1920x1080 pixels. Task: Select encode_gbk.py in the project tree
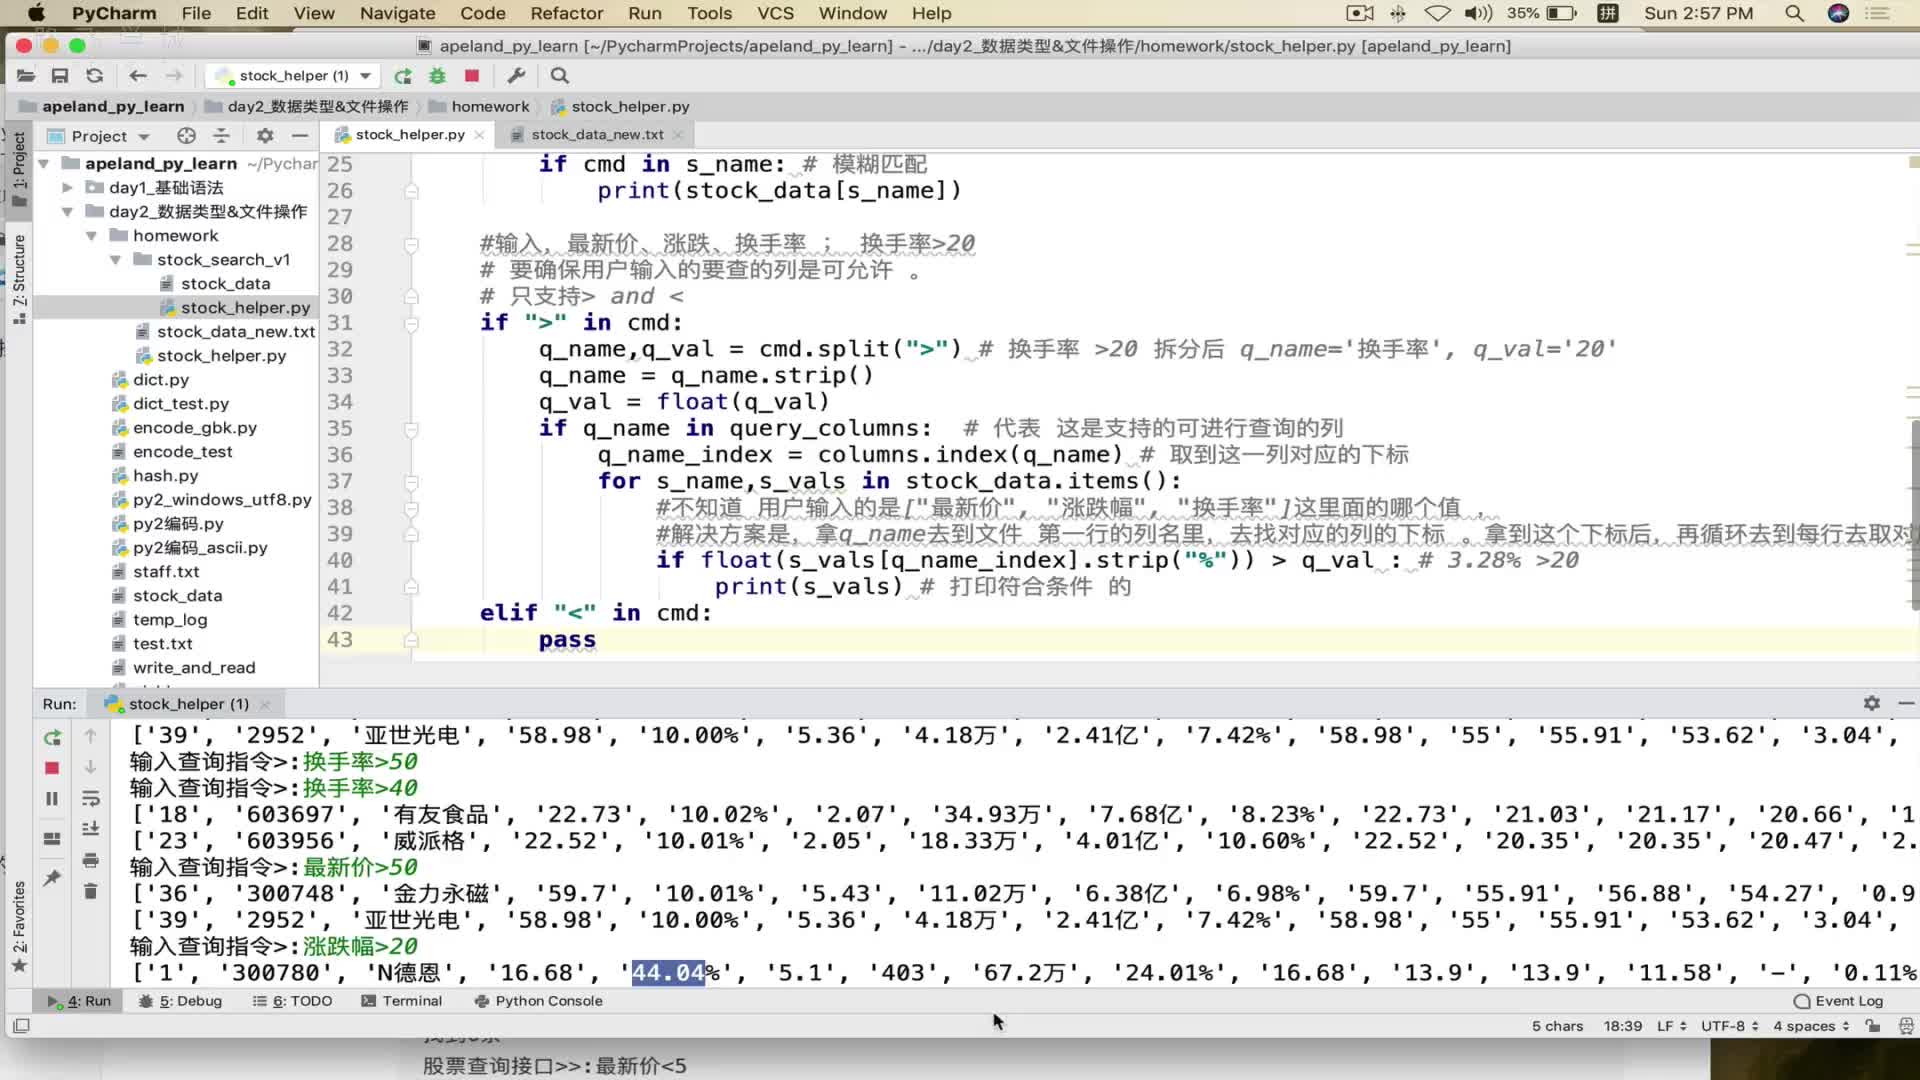(194, 428)
